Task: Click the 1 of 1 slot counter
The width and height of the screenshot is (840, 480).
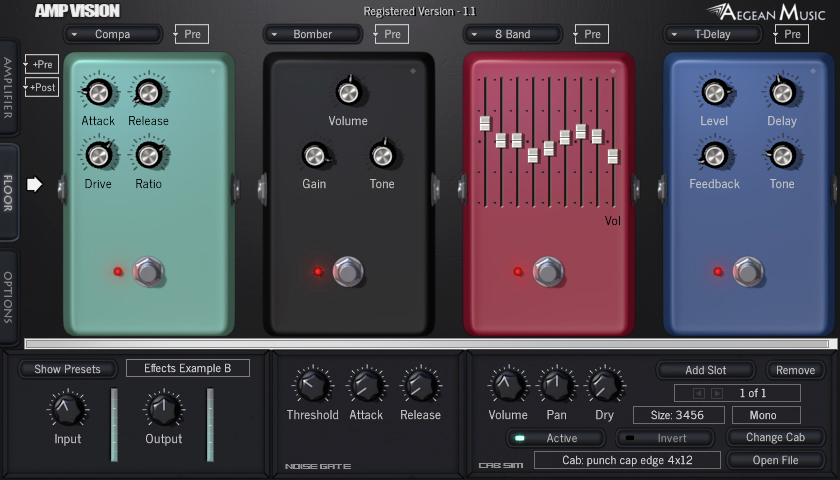Action: click(753, 393)
